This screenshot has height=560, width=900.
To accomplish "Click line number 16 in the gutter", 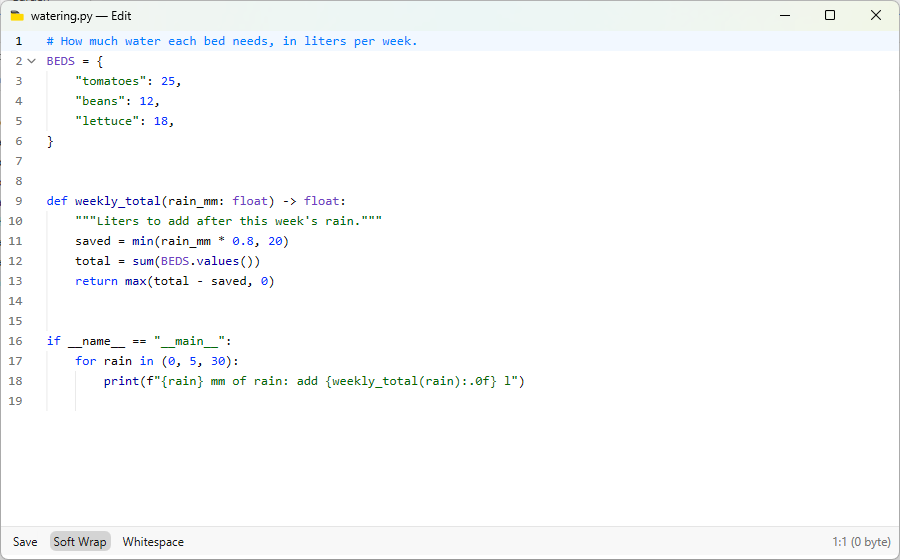I will coord(15,341).
